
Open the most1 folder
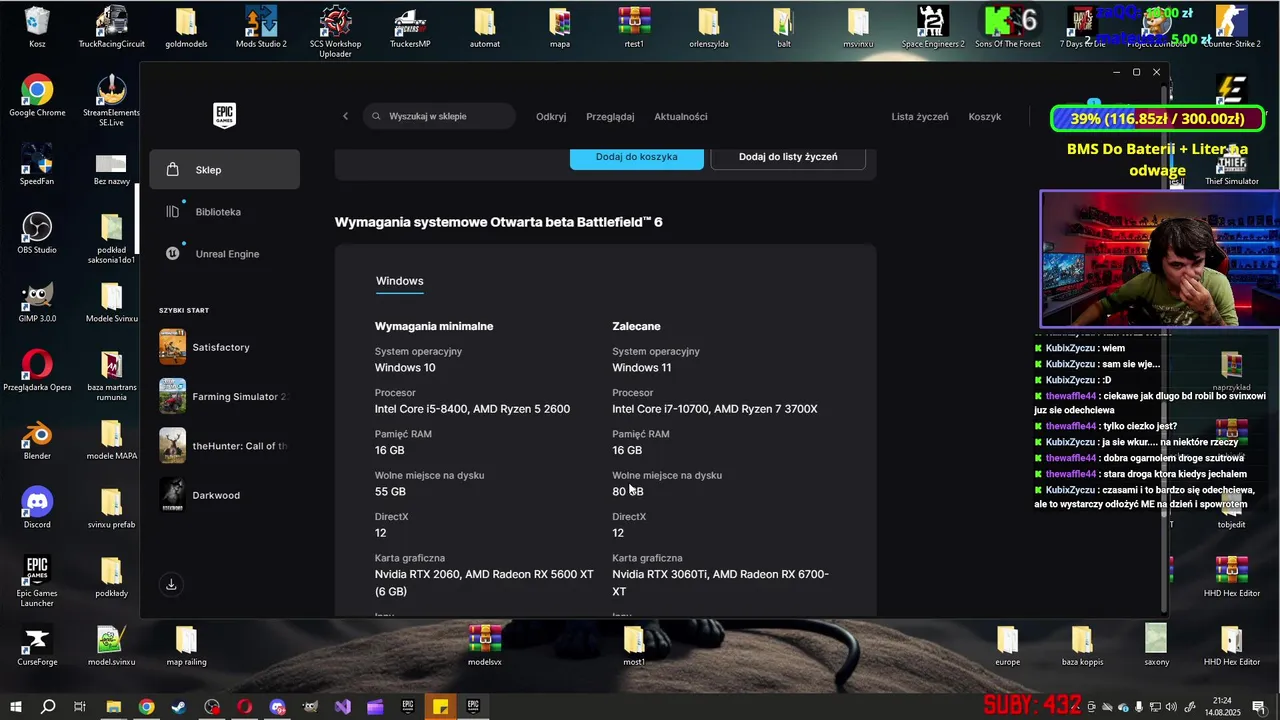coord(634,645)
